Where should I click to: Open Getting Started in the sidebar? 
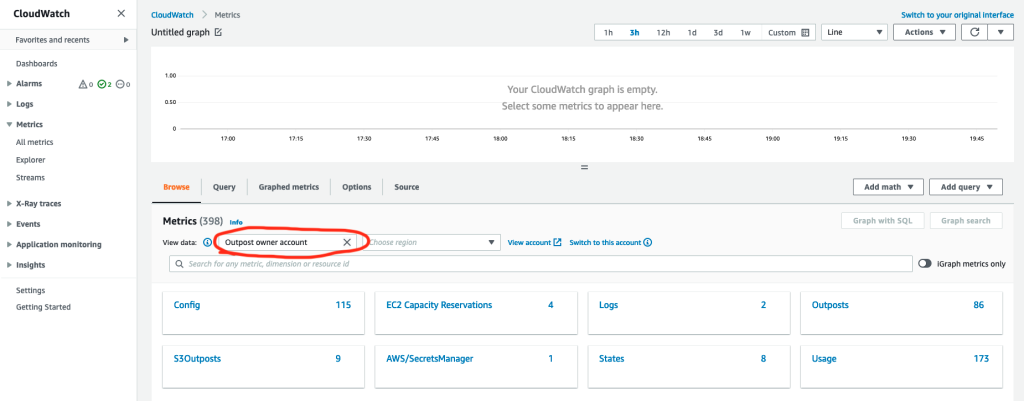point(43,307)
